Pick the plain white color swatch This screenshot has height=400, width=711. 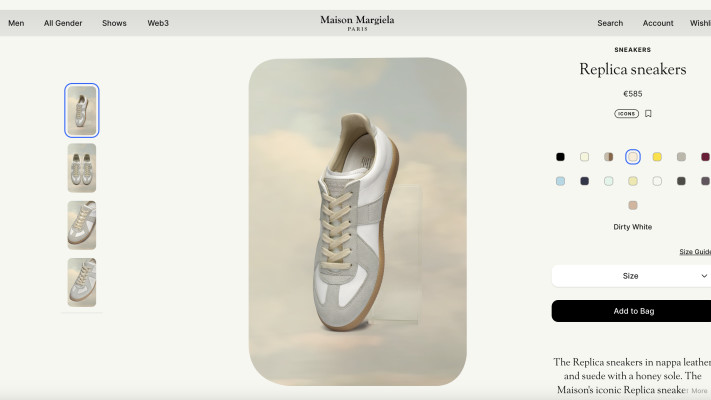[x=657, y=181]
